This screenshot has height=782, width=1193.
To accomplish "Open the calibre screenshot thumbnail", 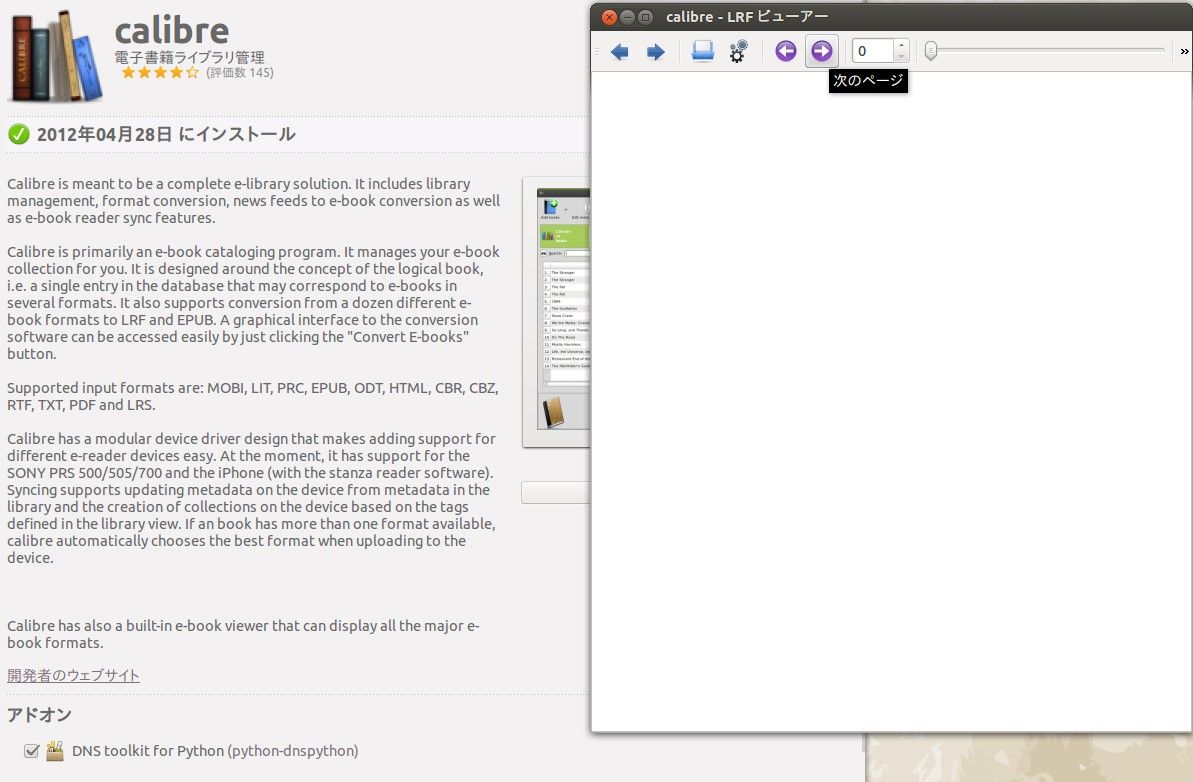I will click(x=556, y=312).
